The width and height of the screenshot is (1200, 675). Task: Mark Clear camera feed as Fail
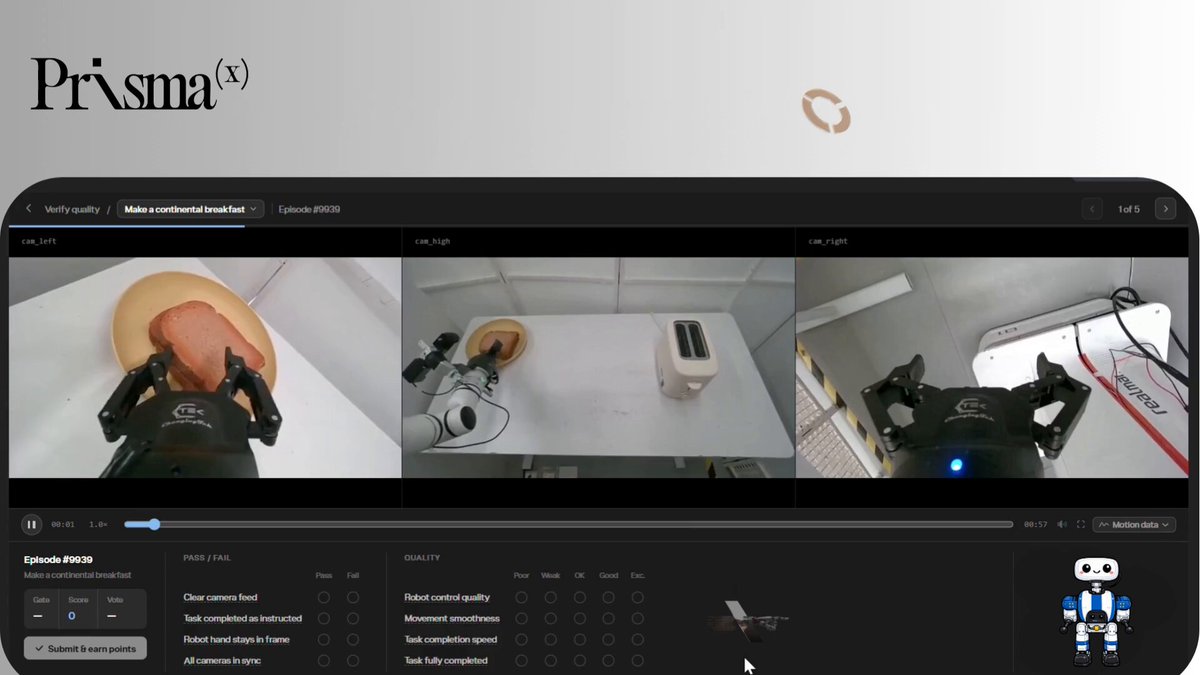point(353,597)
